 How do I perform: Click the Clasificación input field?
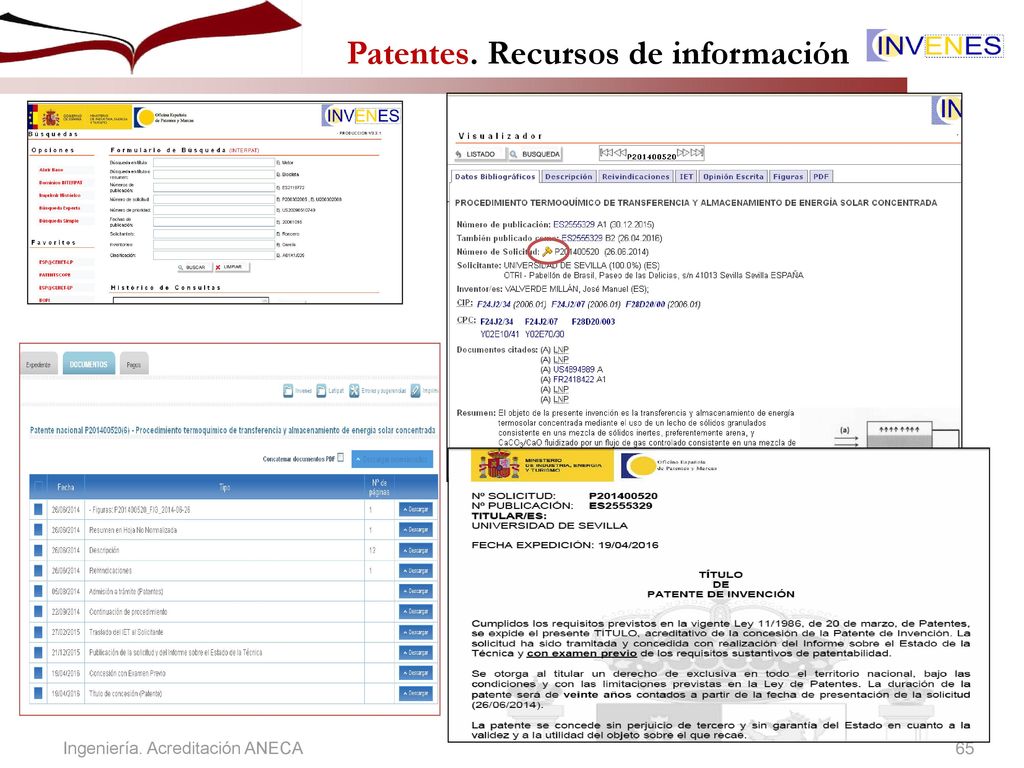coord(214,255)
